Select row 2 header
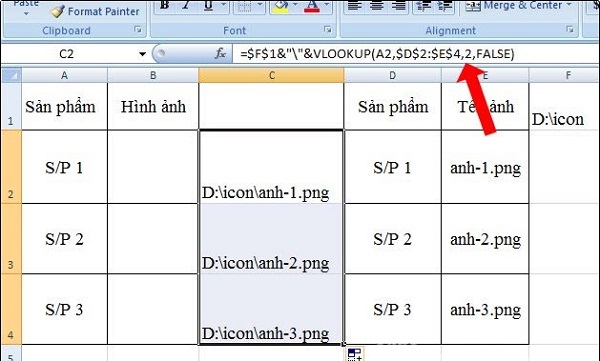 point(11,167)
